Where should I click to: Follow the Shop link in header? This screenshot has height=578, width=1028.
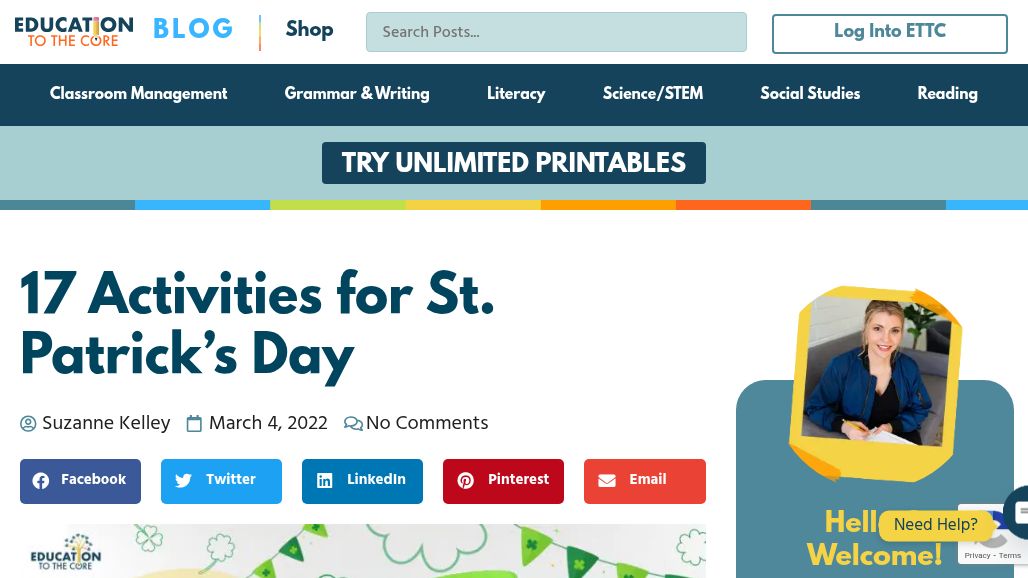tap(309, 31)
